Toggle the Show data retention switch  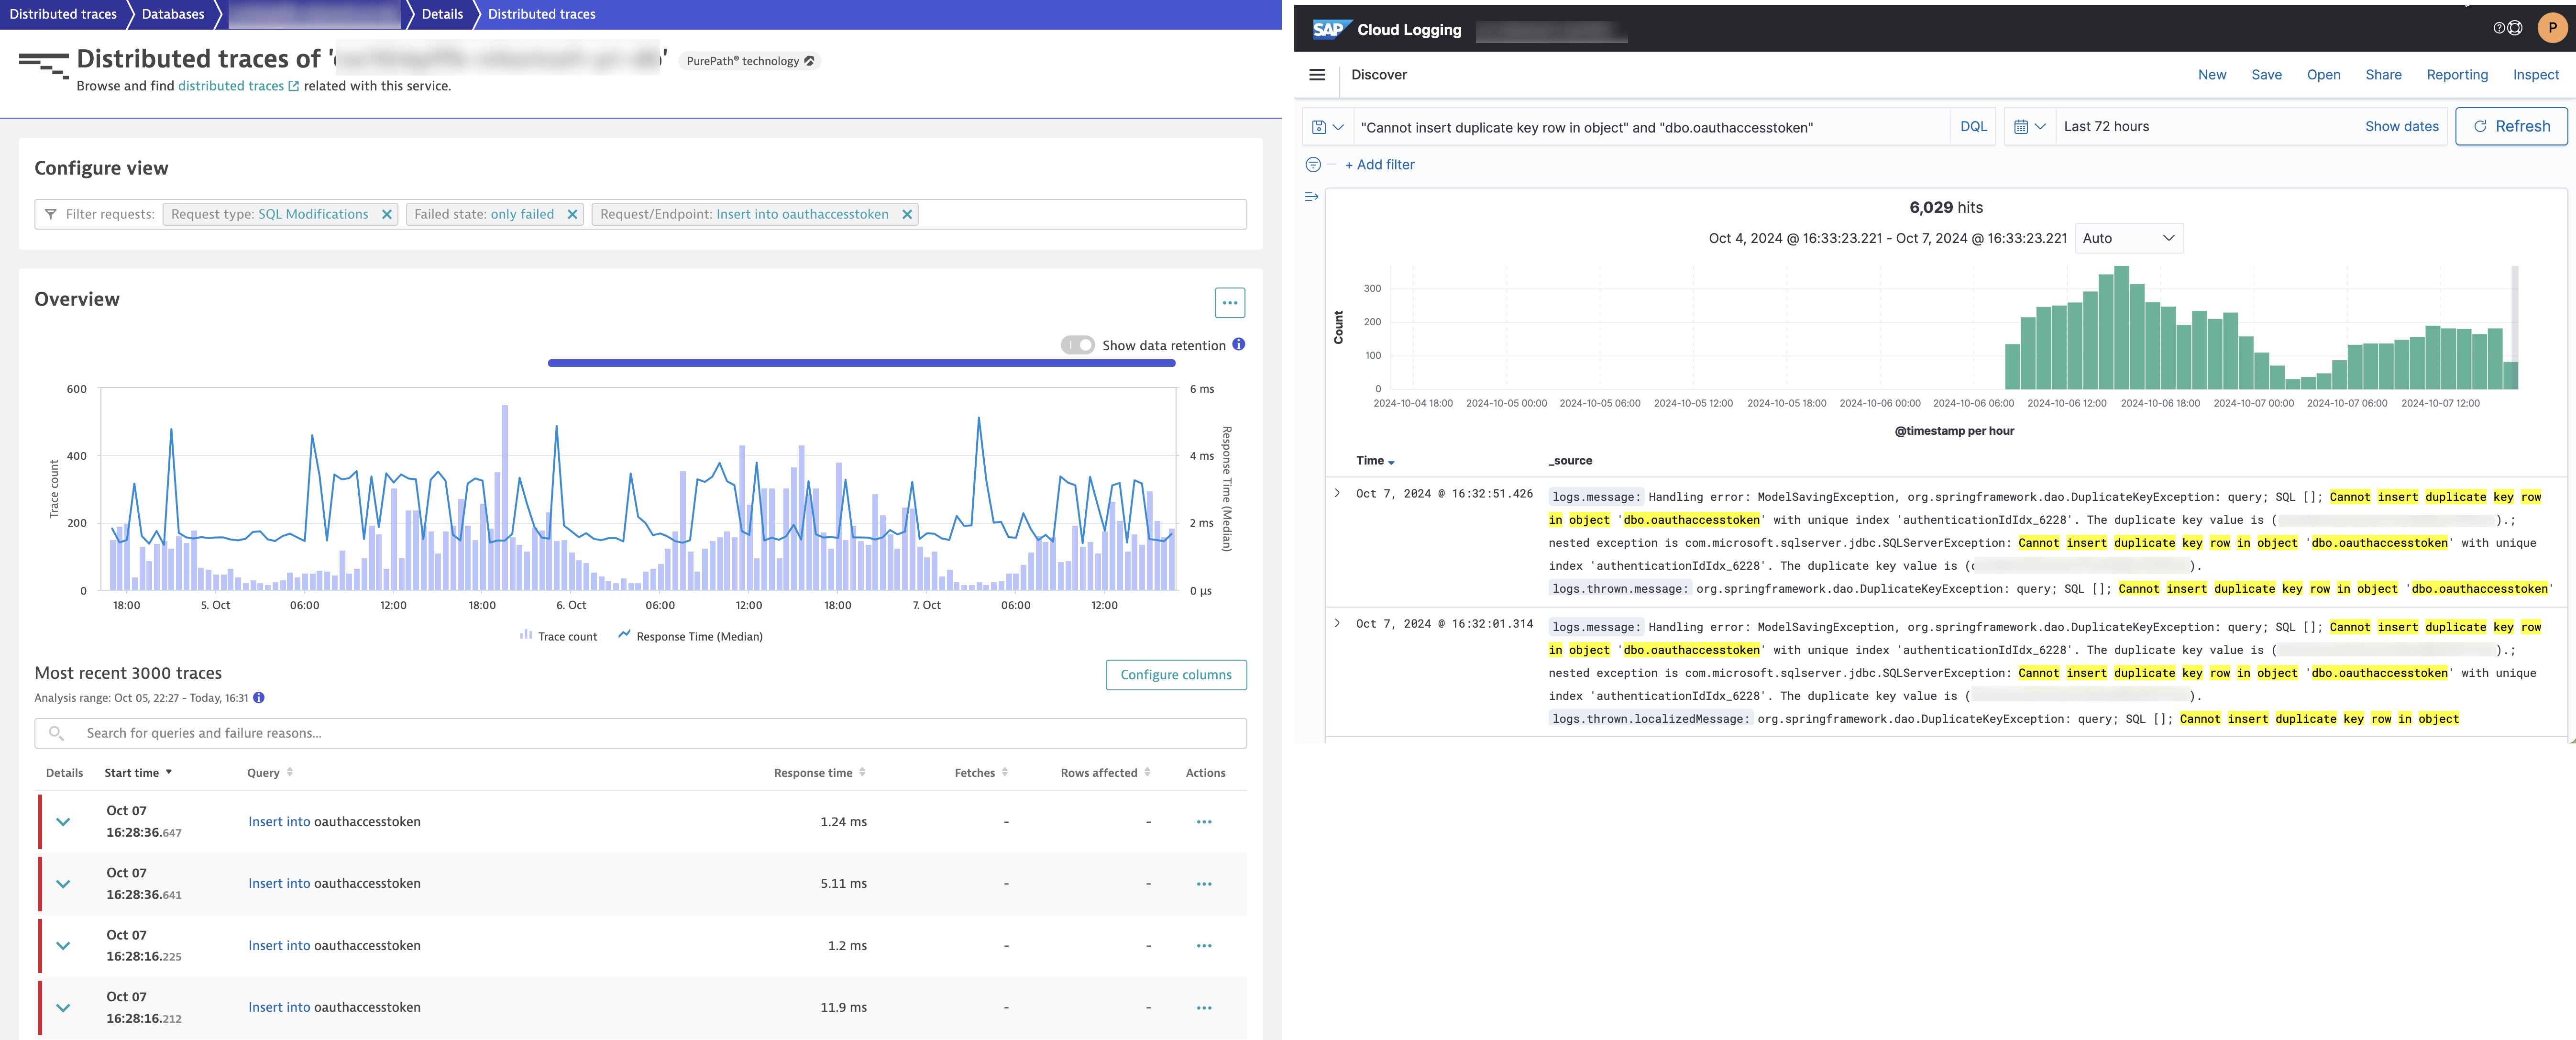pyautogui.click(x=1077, y=345)
